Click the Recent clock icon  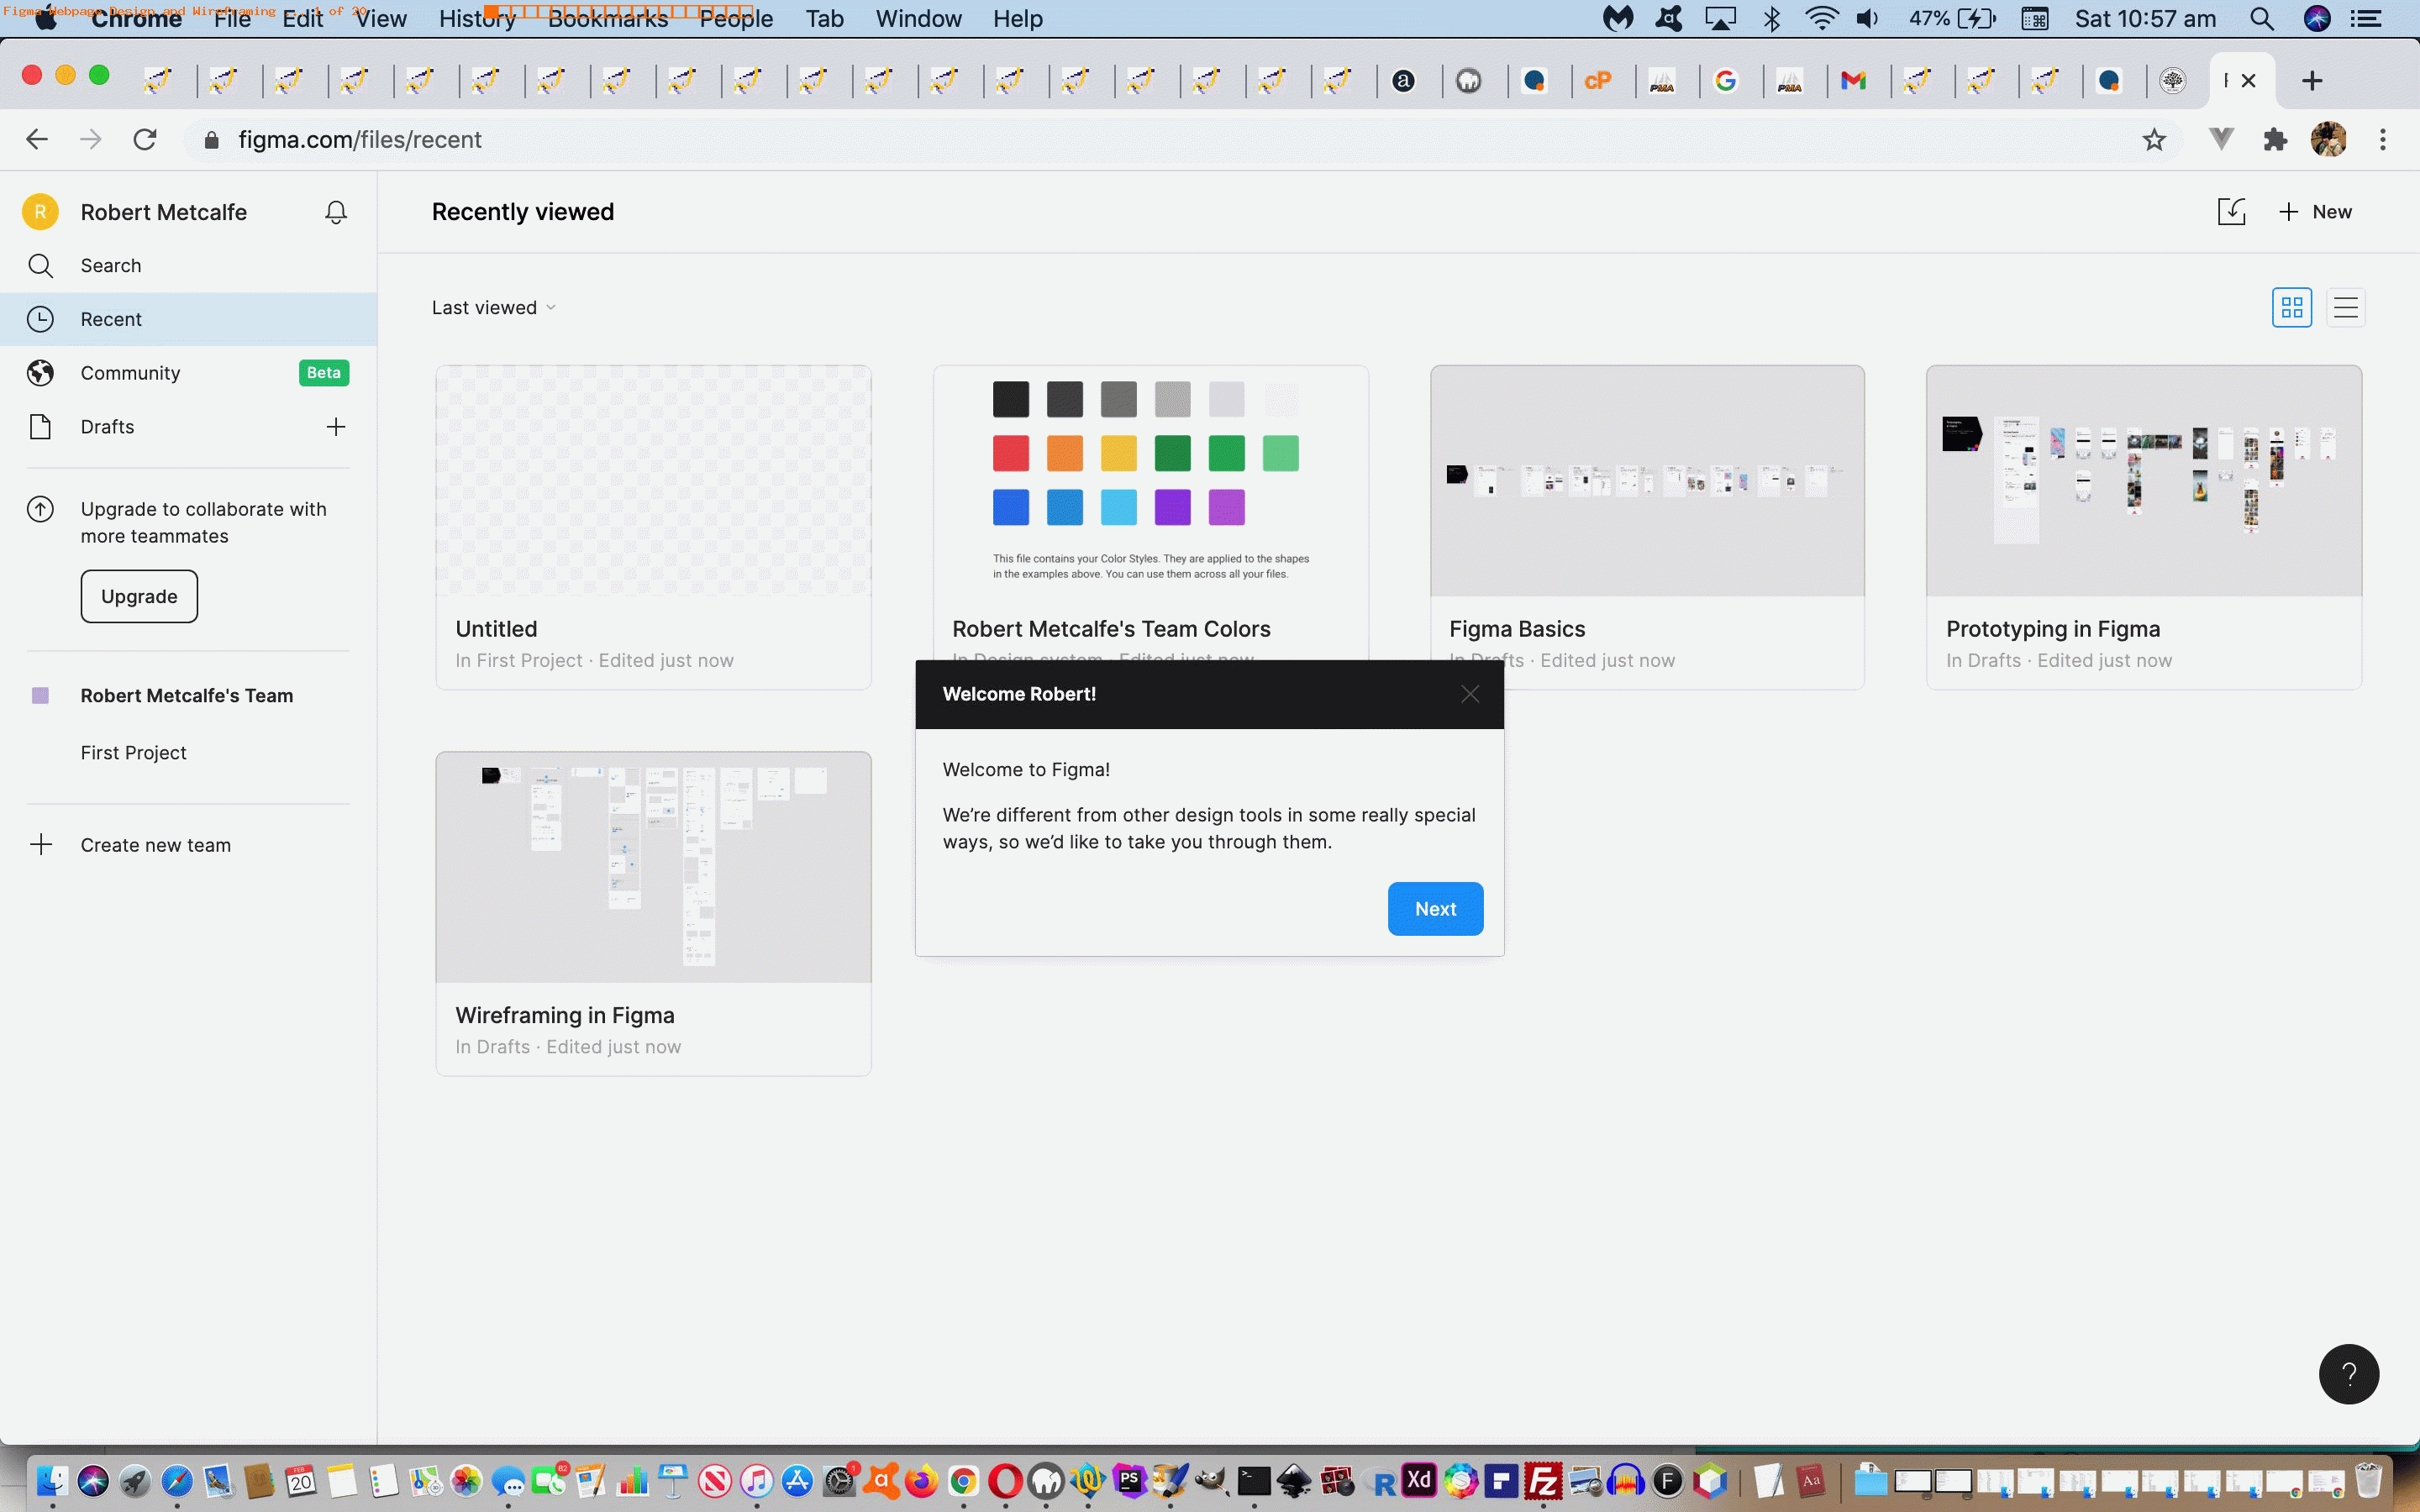(x=40, y=319)
